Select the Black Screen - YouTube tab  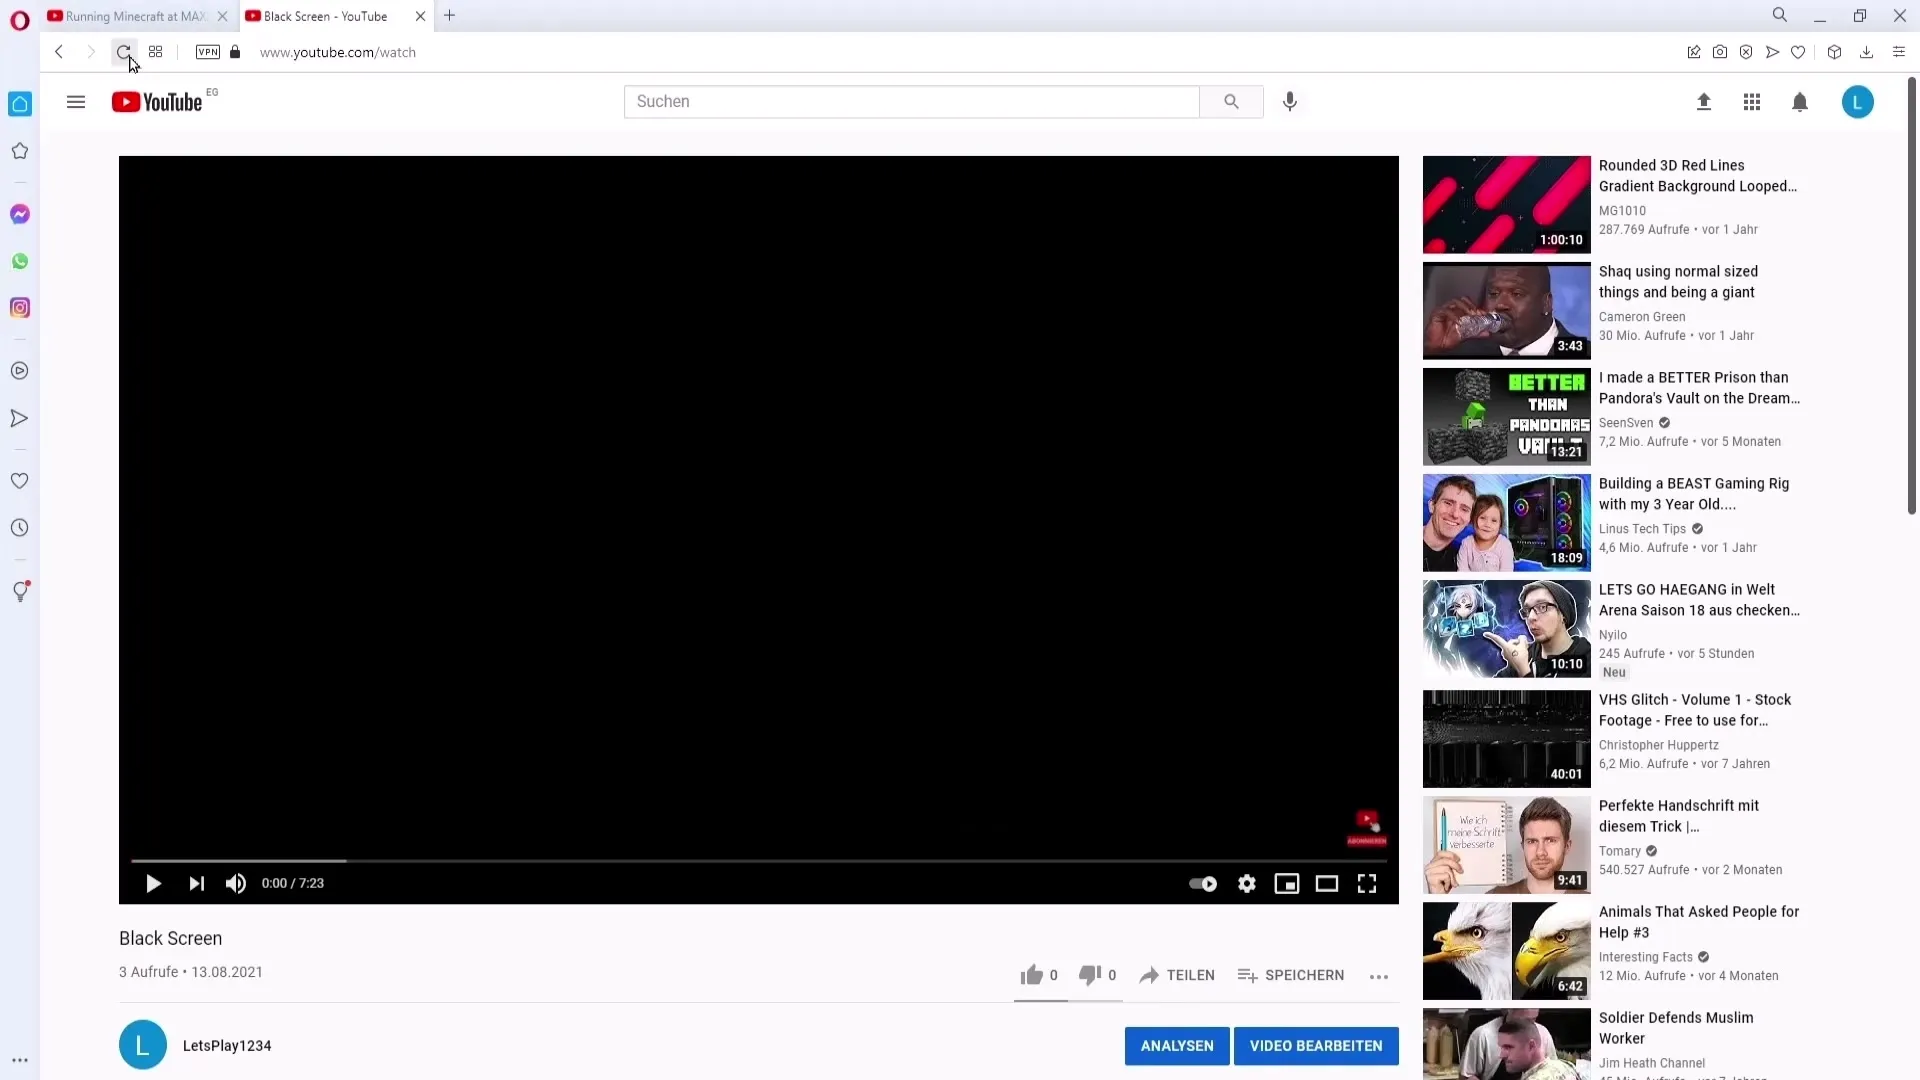tap(325, 16)
